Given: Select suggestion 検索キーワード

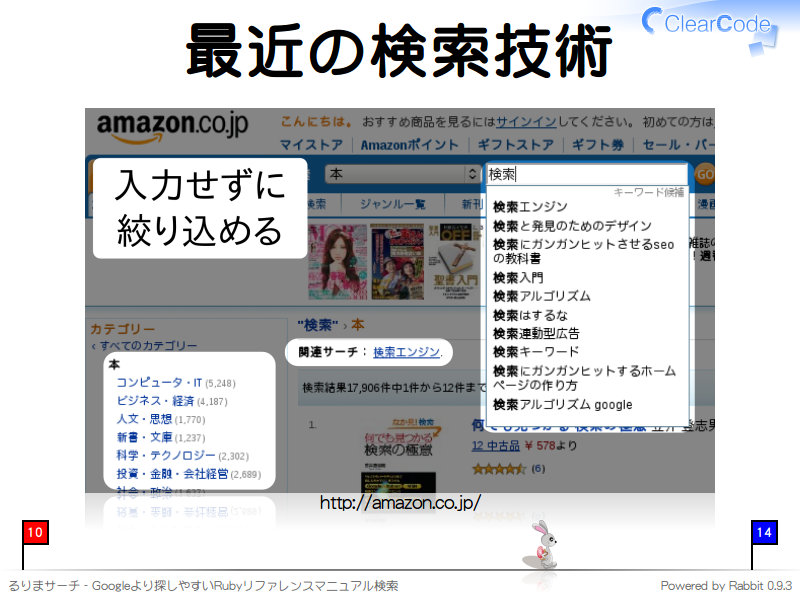Looking at the screenshot, I should click(536, 352).
